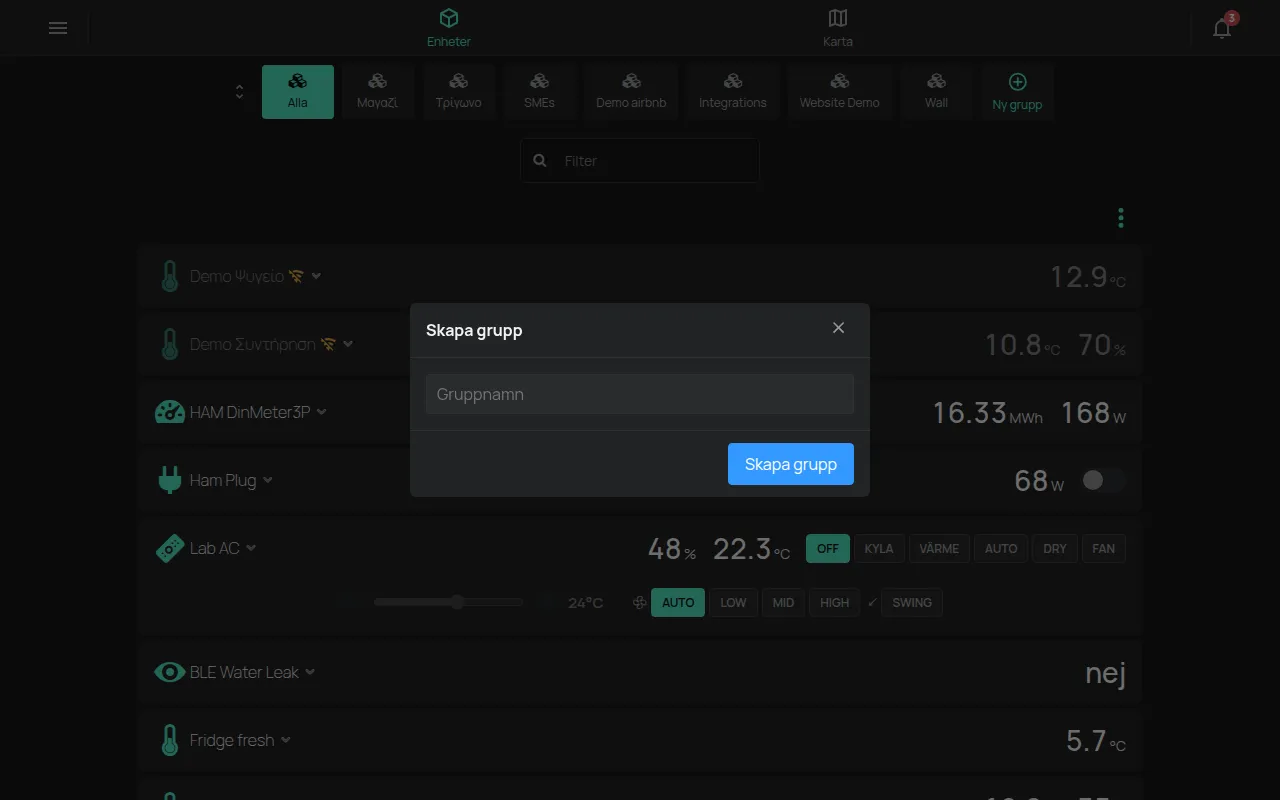The width and height of the screenshot is (1280, 800).
Task: Expand the BLE Water Leak chevron
Action: coord(310,672)
